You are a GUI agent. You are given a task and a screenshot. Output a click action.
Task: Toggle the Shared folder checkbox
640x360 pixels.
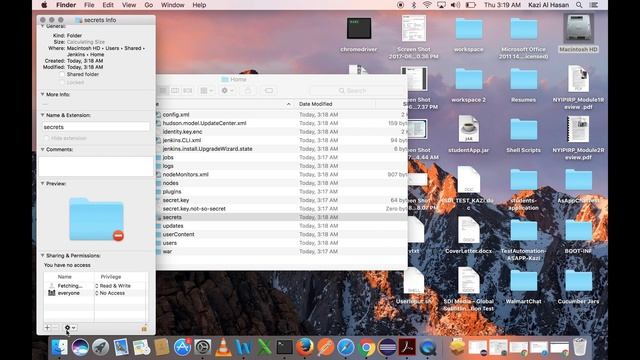click(x=62, y=74)
